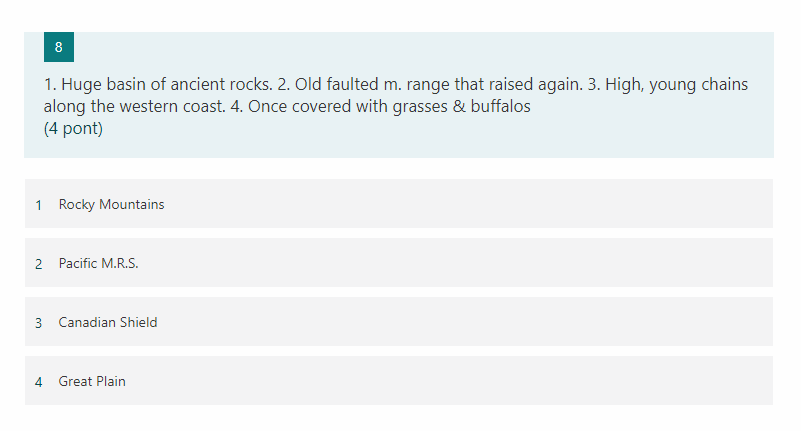Click empty space in Canadian Shield row

[500, 322]
